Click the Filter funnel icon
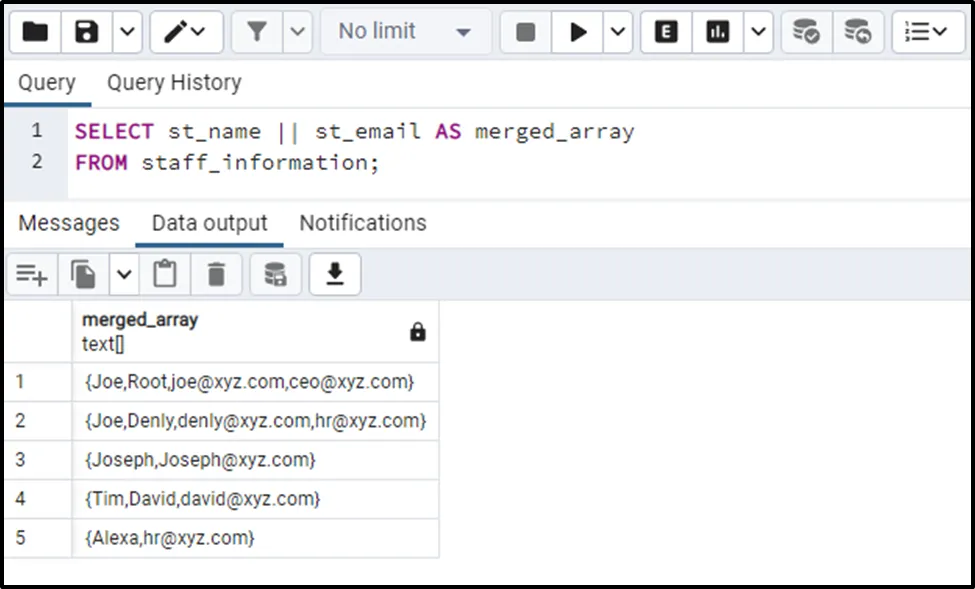Viewport: 975px width, 589px height. [x=257, y=32]
